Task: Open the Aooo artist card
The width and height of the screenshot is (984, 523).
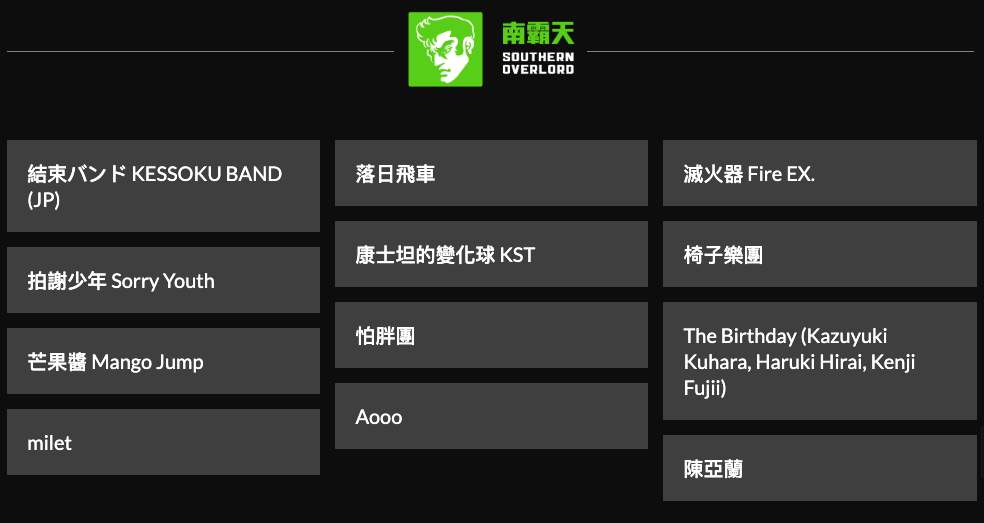Action: 491,416
